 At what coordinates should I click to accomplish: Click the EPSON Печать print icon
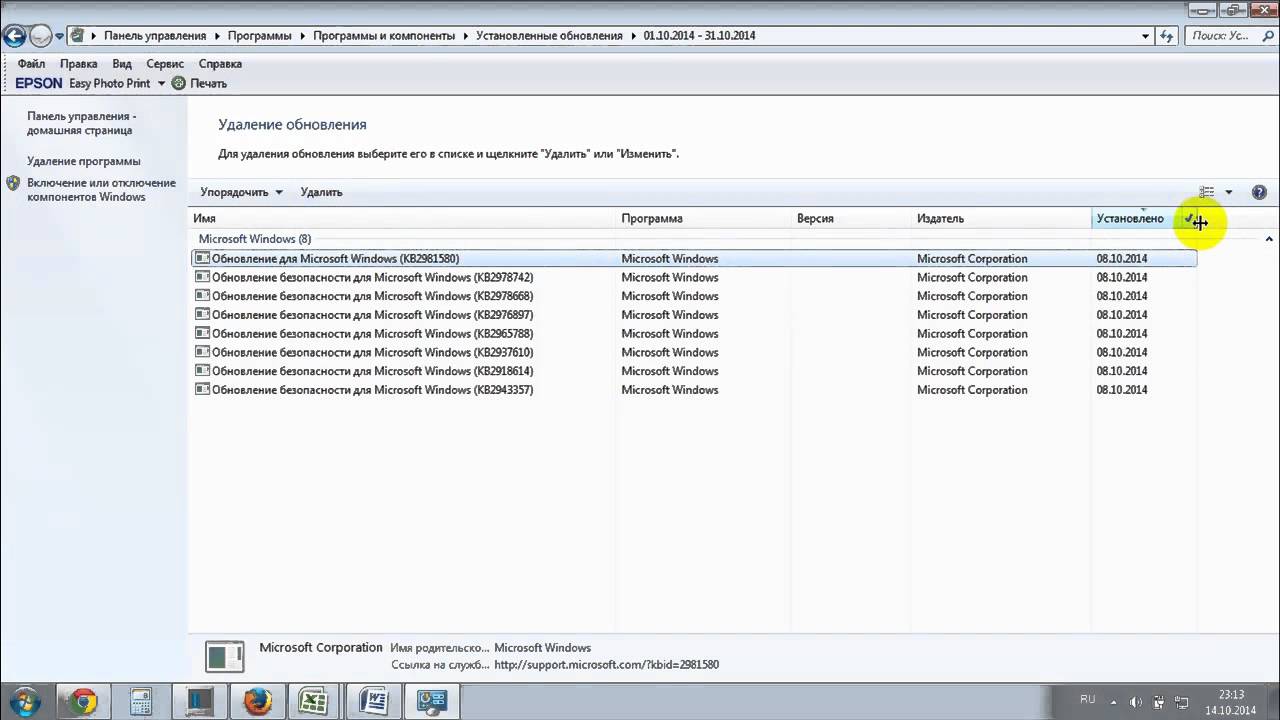(x=179, y=84)
